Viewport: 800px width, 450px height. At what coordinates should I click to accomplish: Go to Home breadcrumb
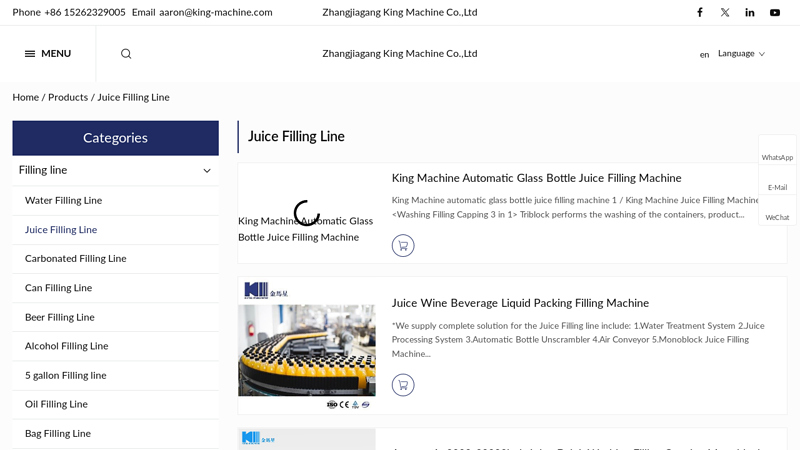pos(26,97)
